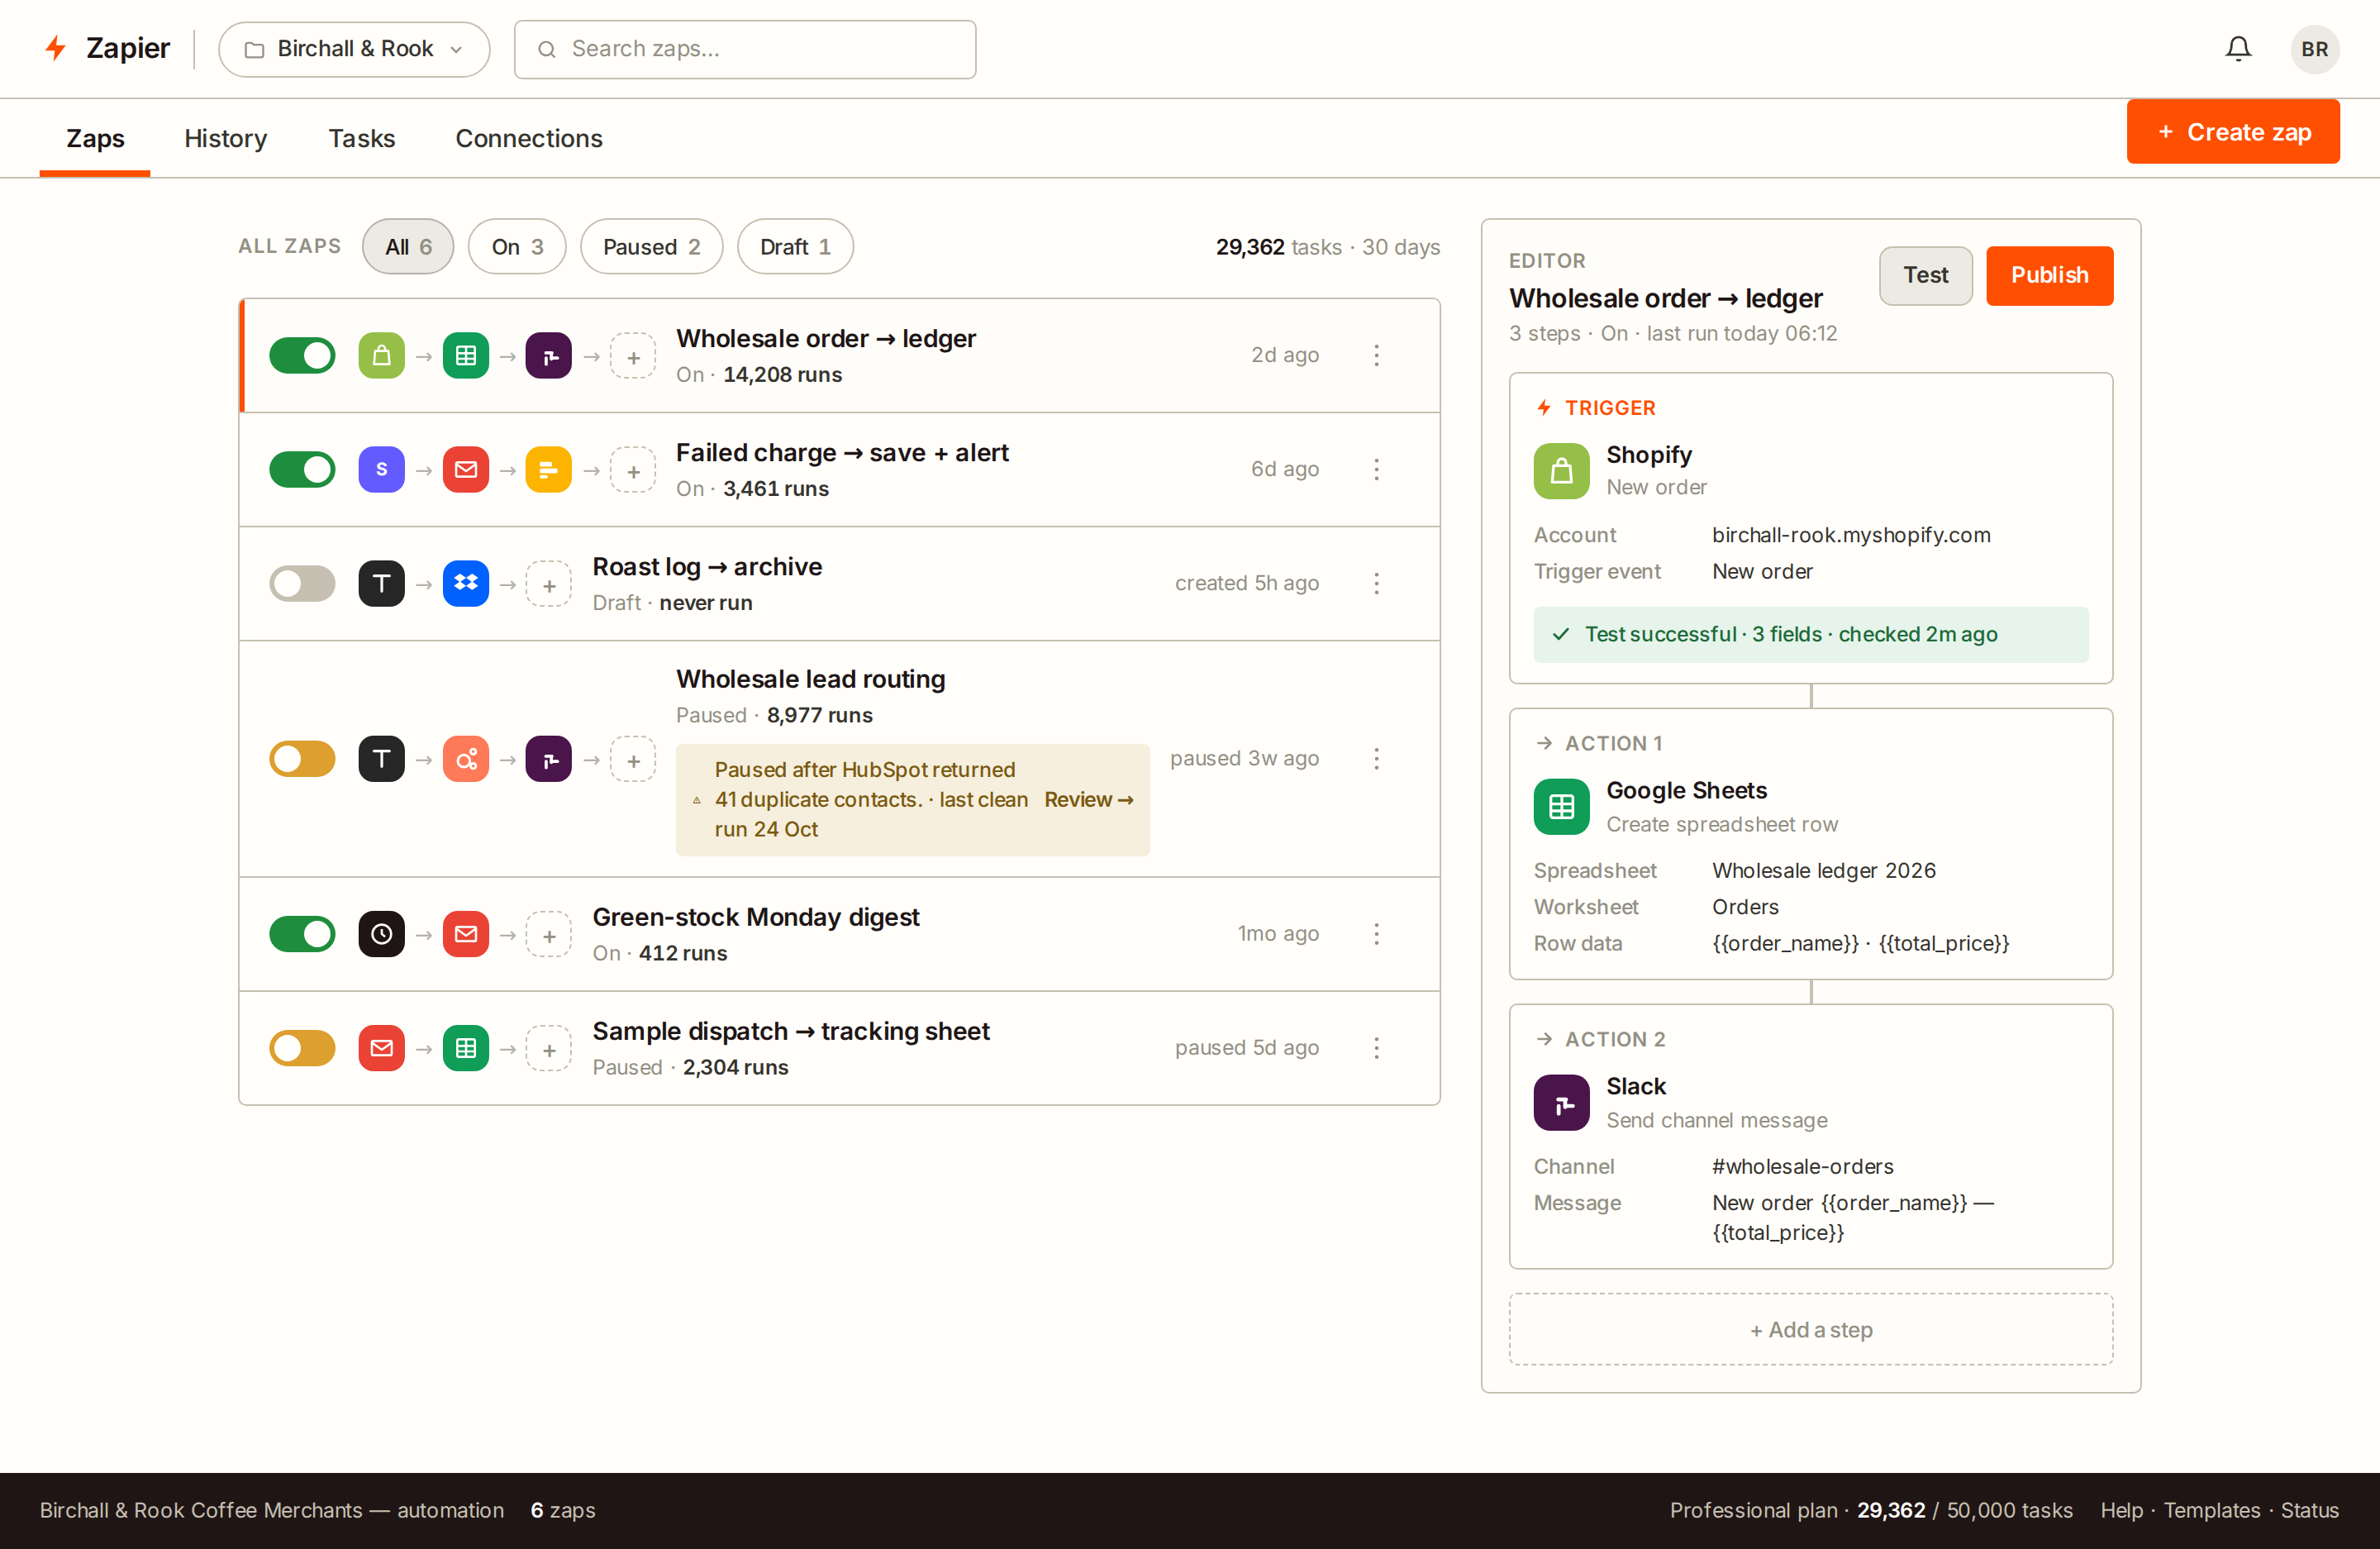The image size is (2380, 1549).
Task: Toggle Wholesale lead routing zap switch
Action: [x=302, y=759]
